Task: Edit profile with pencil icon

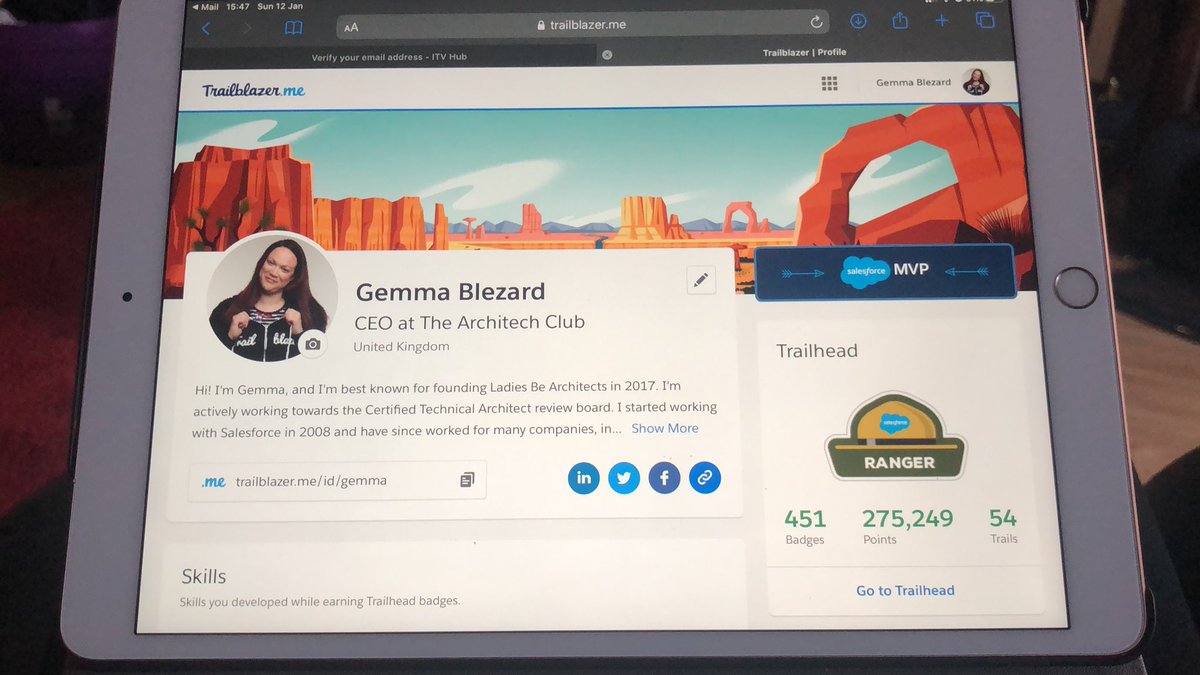Action: pos(702,281)
